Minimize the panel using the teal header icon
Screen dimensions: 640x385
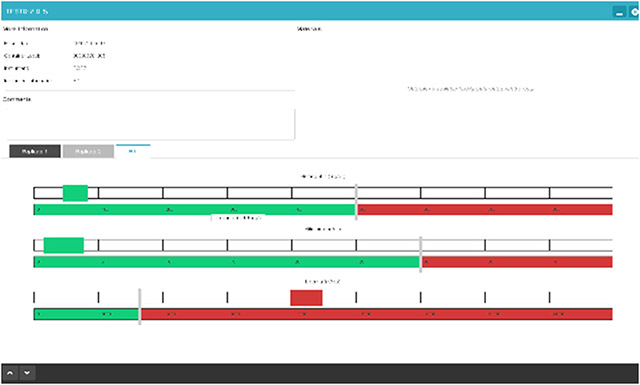click(x=619, y=12)
